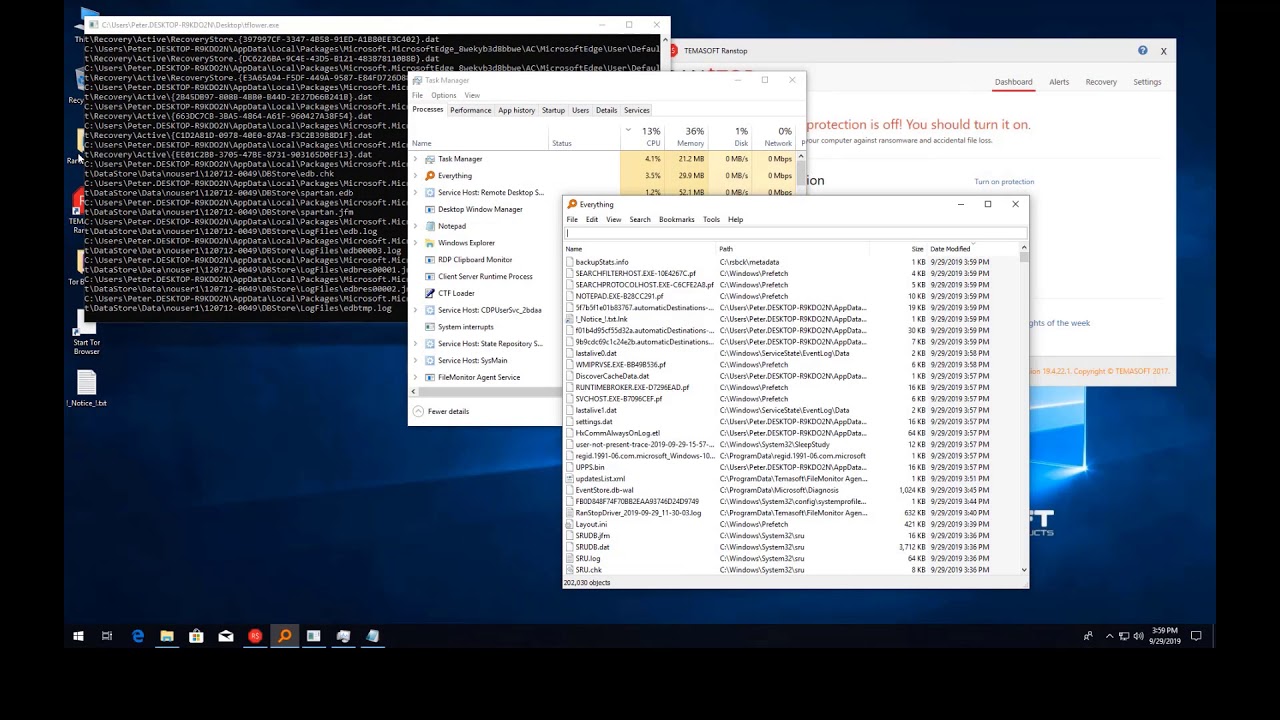
Task: Click the Ranstop help question mark icon
Action: click(1143, 50)
